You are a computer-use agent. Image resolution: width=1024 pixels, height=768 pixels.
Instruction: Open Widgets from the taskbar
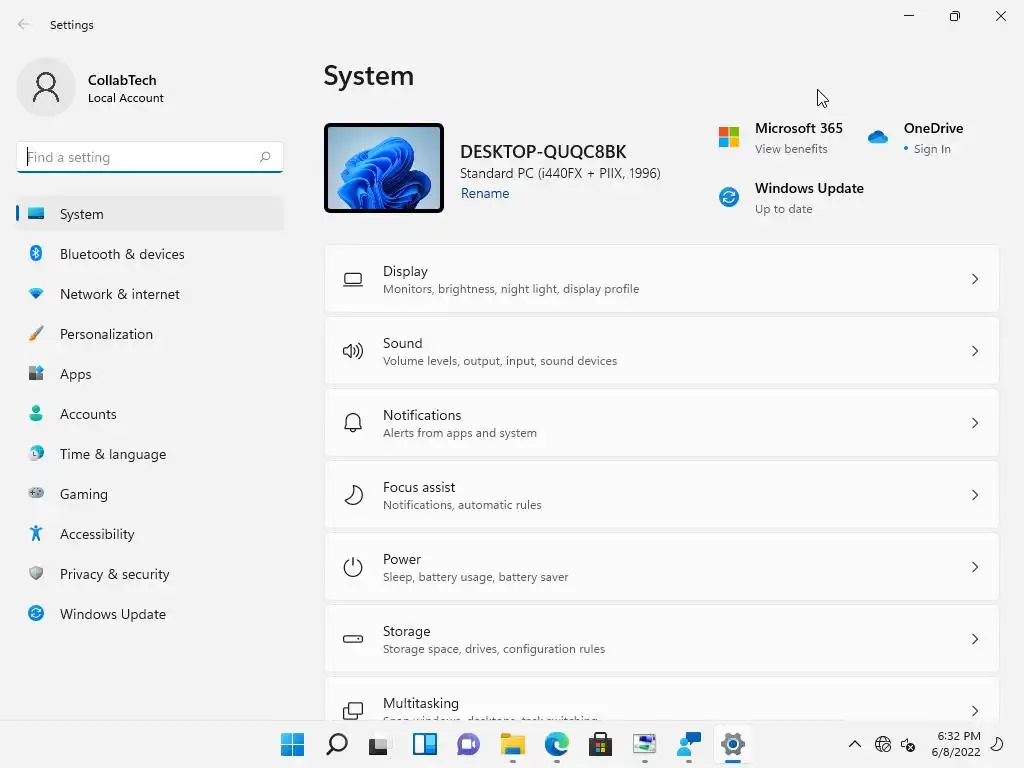[x=424, y=744]
